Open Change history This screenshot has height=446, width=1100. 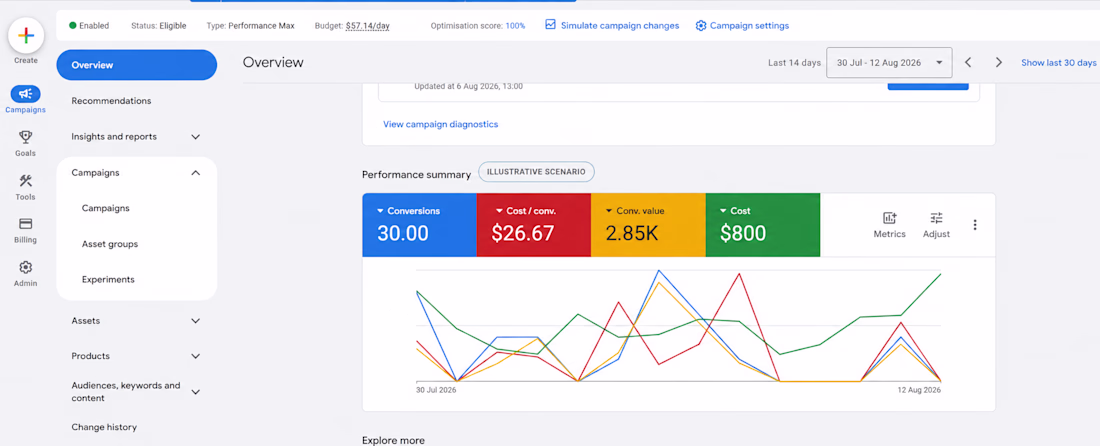tap(104, 427)
